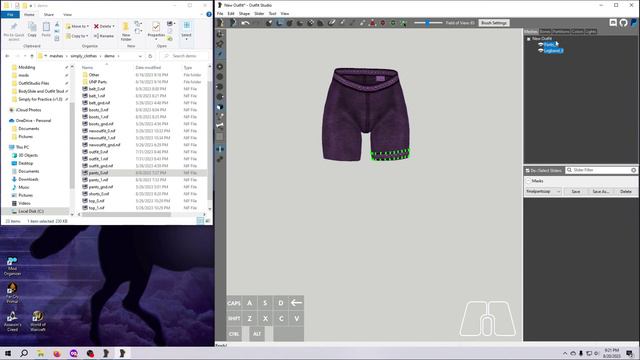Open the address bar history dropdown
Viewport: 640px width, 360px height.
pos(140,56)
